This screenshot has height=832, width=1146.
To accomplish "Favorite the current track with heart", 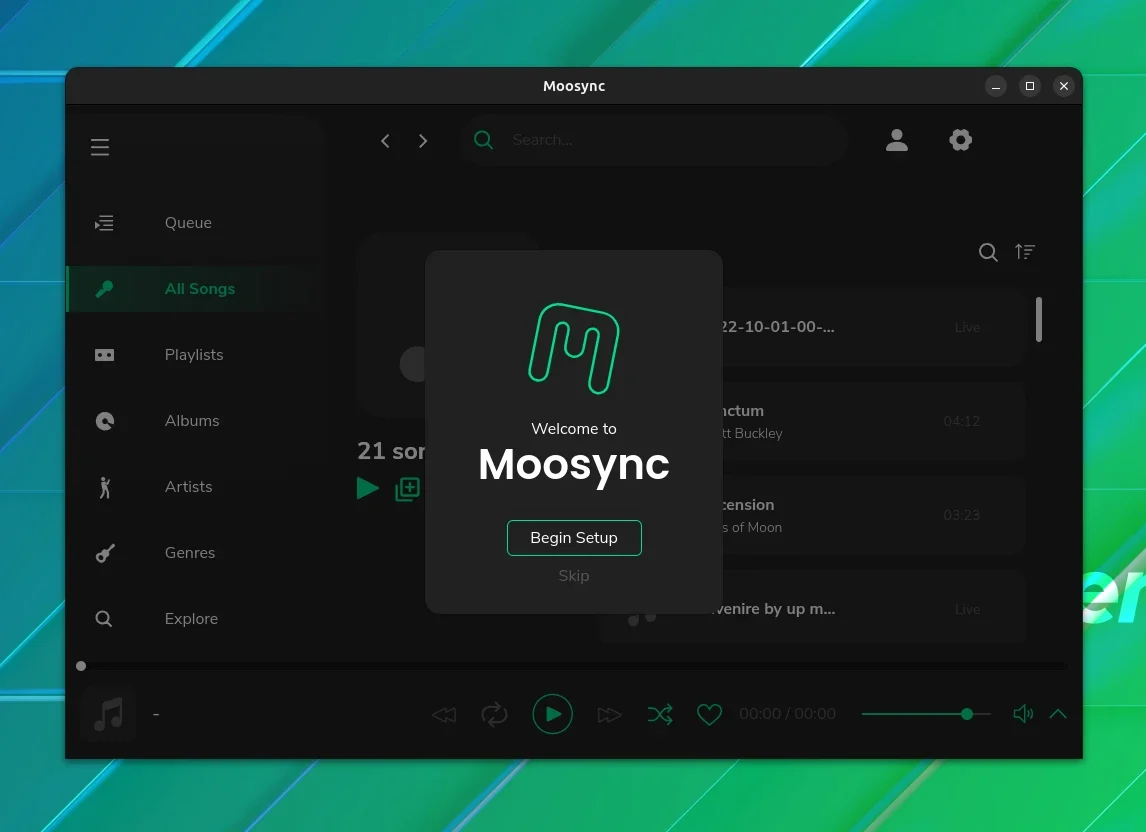I will pos(709,714).
